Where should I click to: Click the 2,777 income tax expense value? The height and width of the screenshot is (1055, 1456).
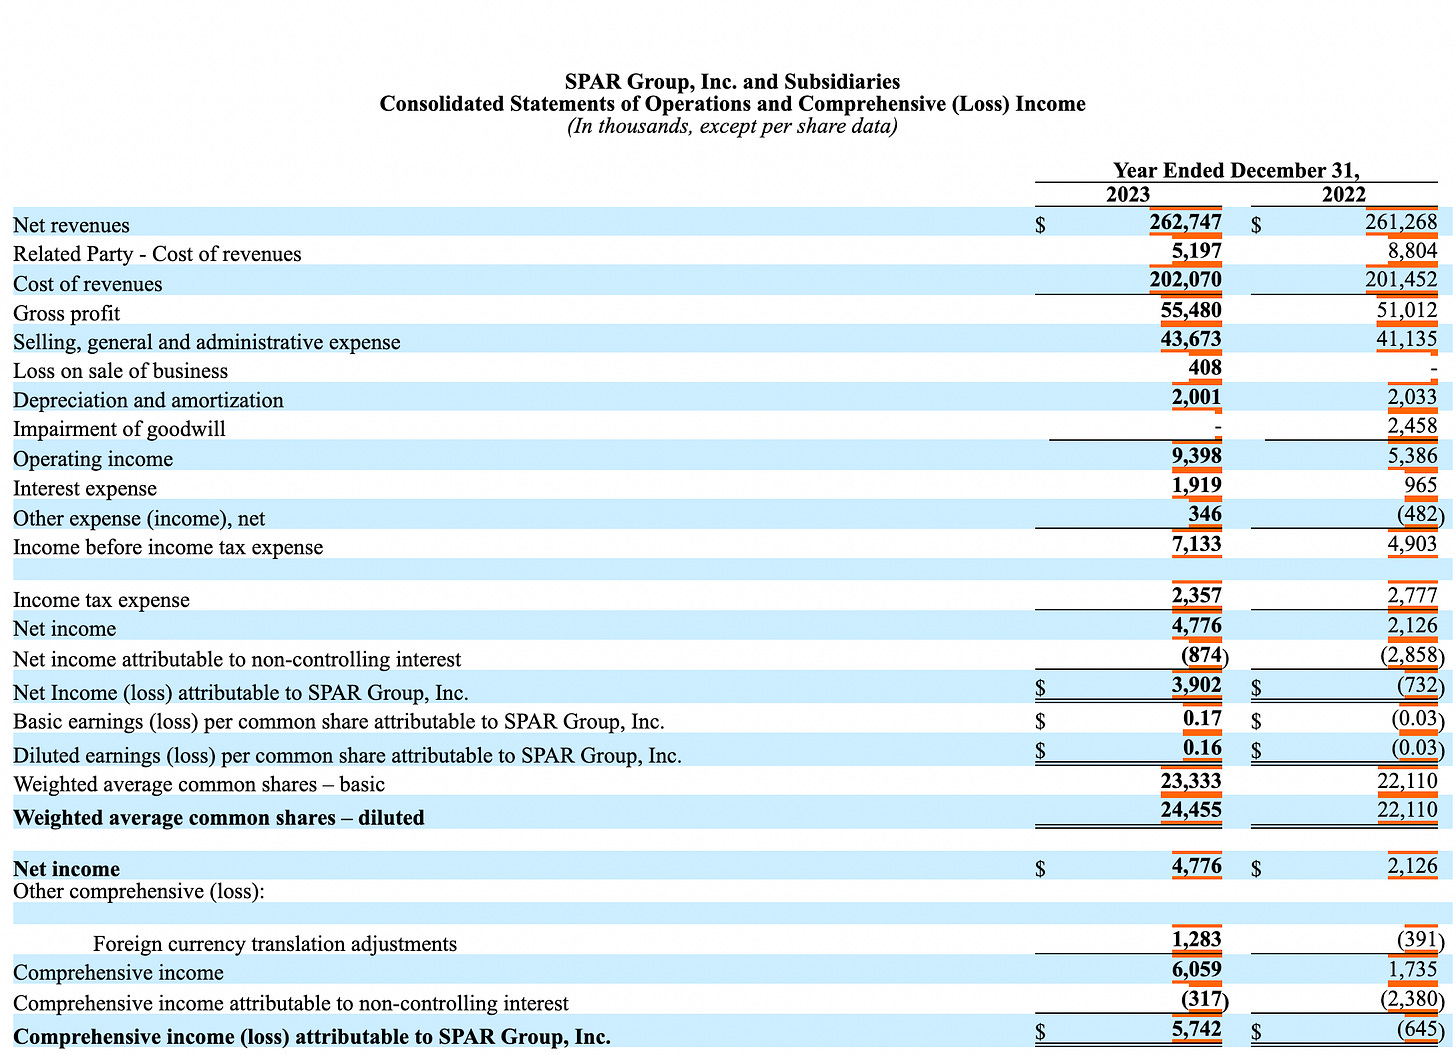pos(1412,596)
